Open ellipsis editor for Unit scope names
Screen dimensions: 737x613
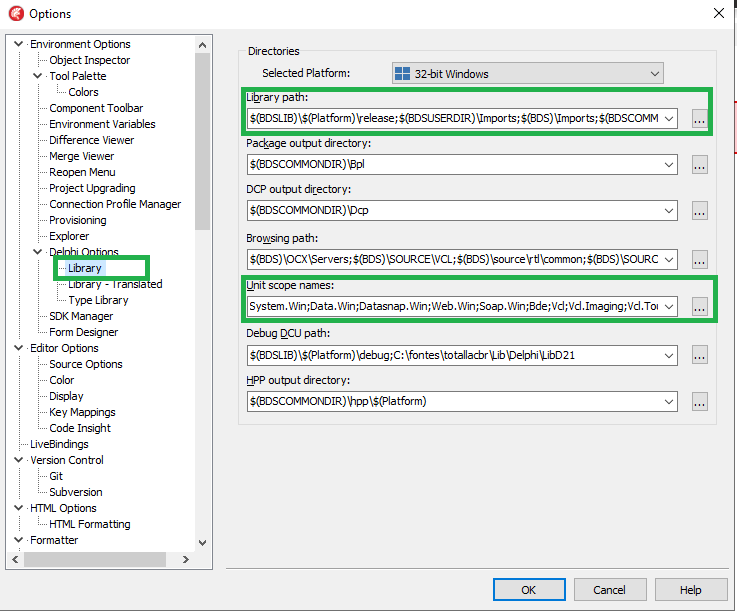coord(699,306)
